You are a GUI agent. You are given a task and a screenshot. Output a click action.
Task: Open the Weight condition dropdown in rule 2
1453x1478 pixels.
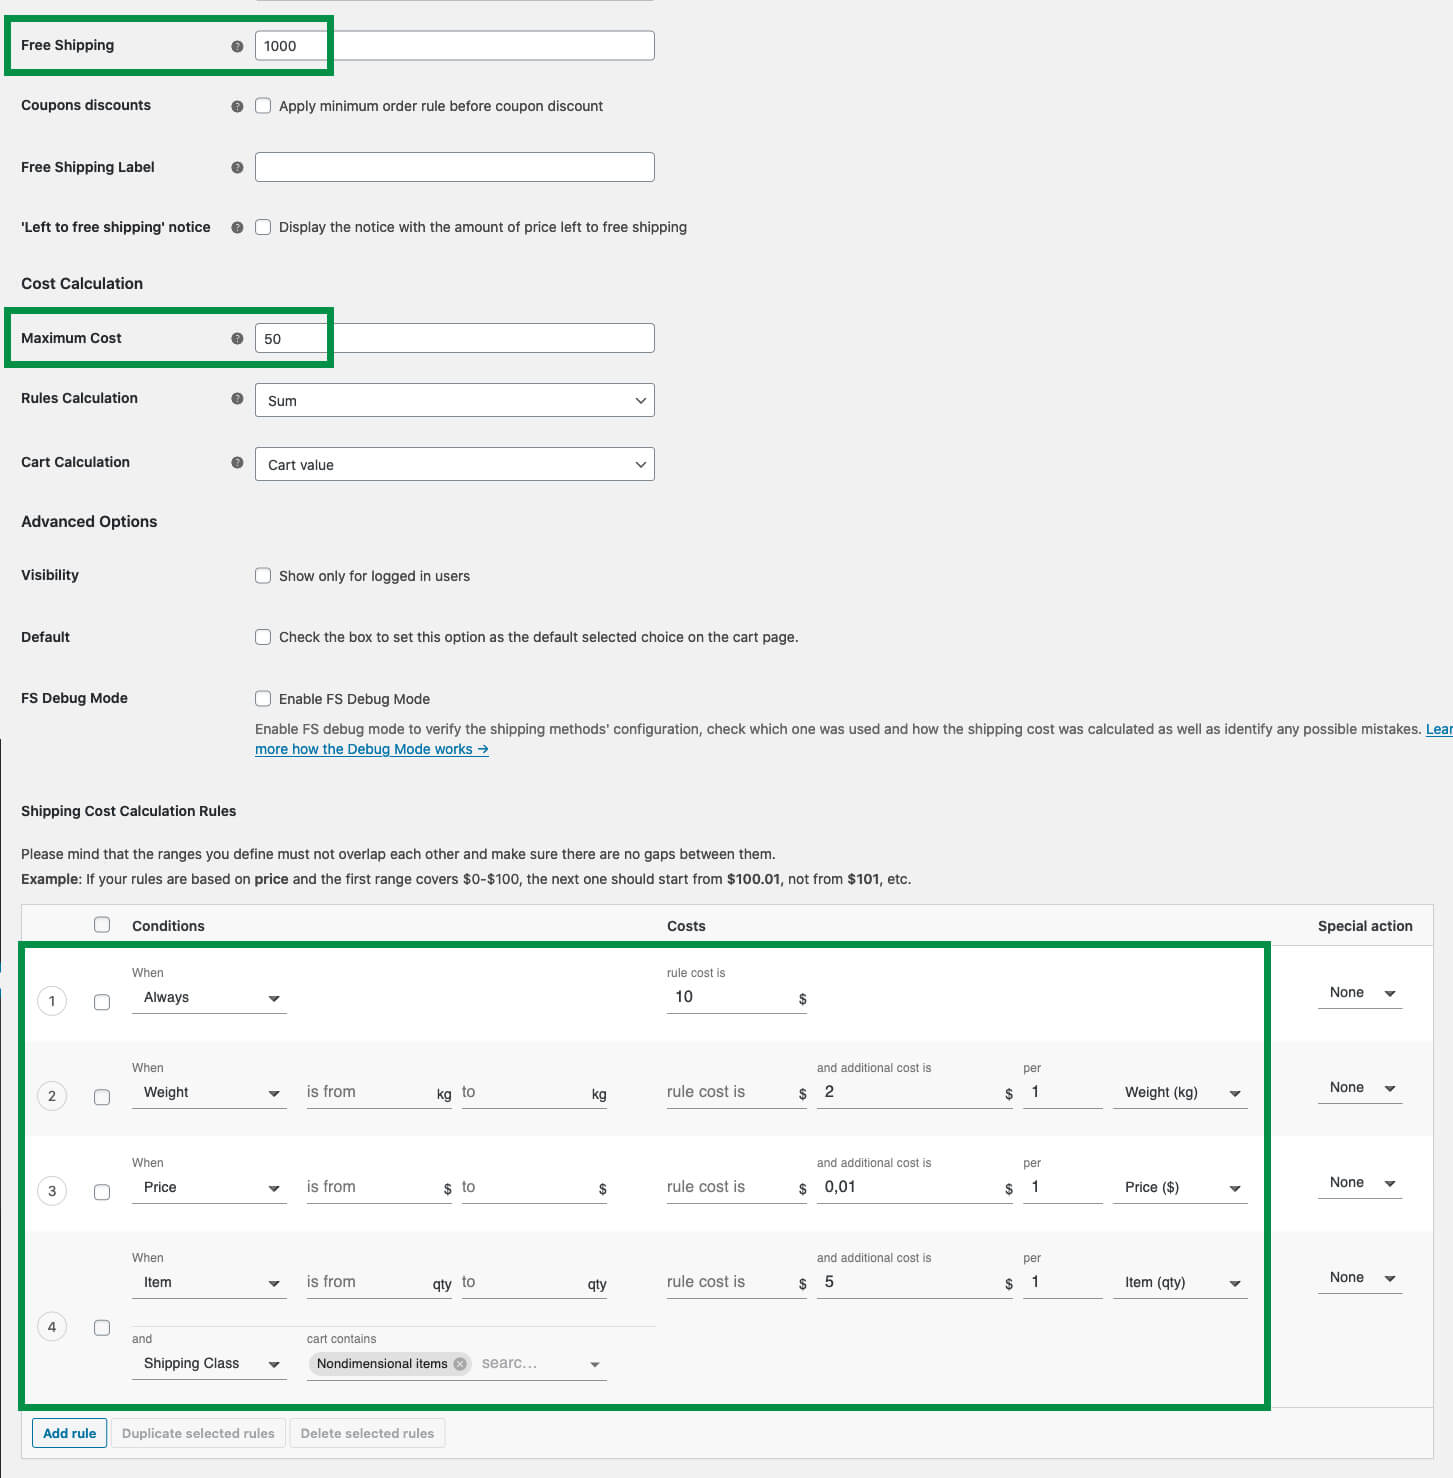point(209,1092)
